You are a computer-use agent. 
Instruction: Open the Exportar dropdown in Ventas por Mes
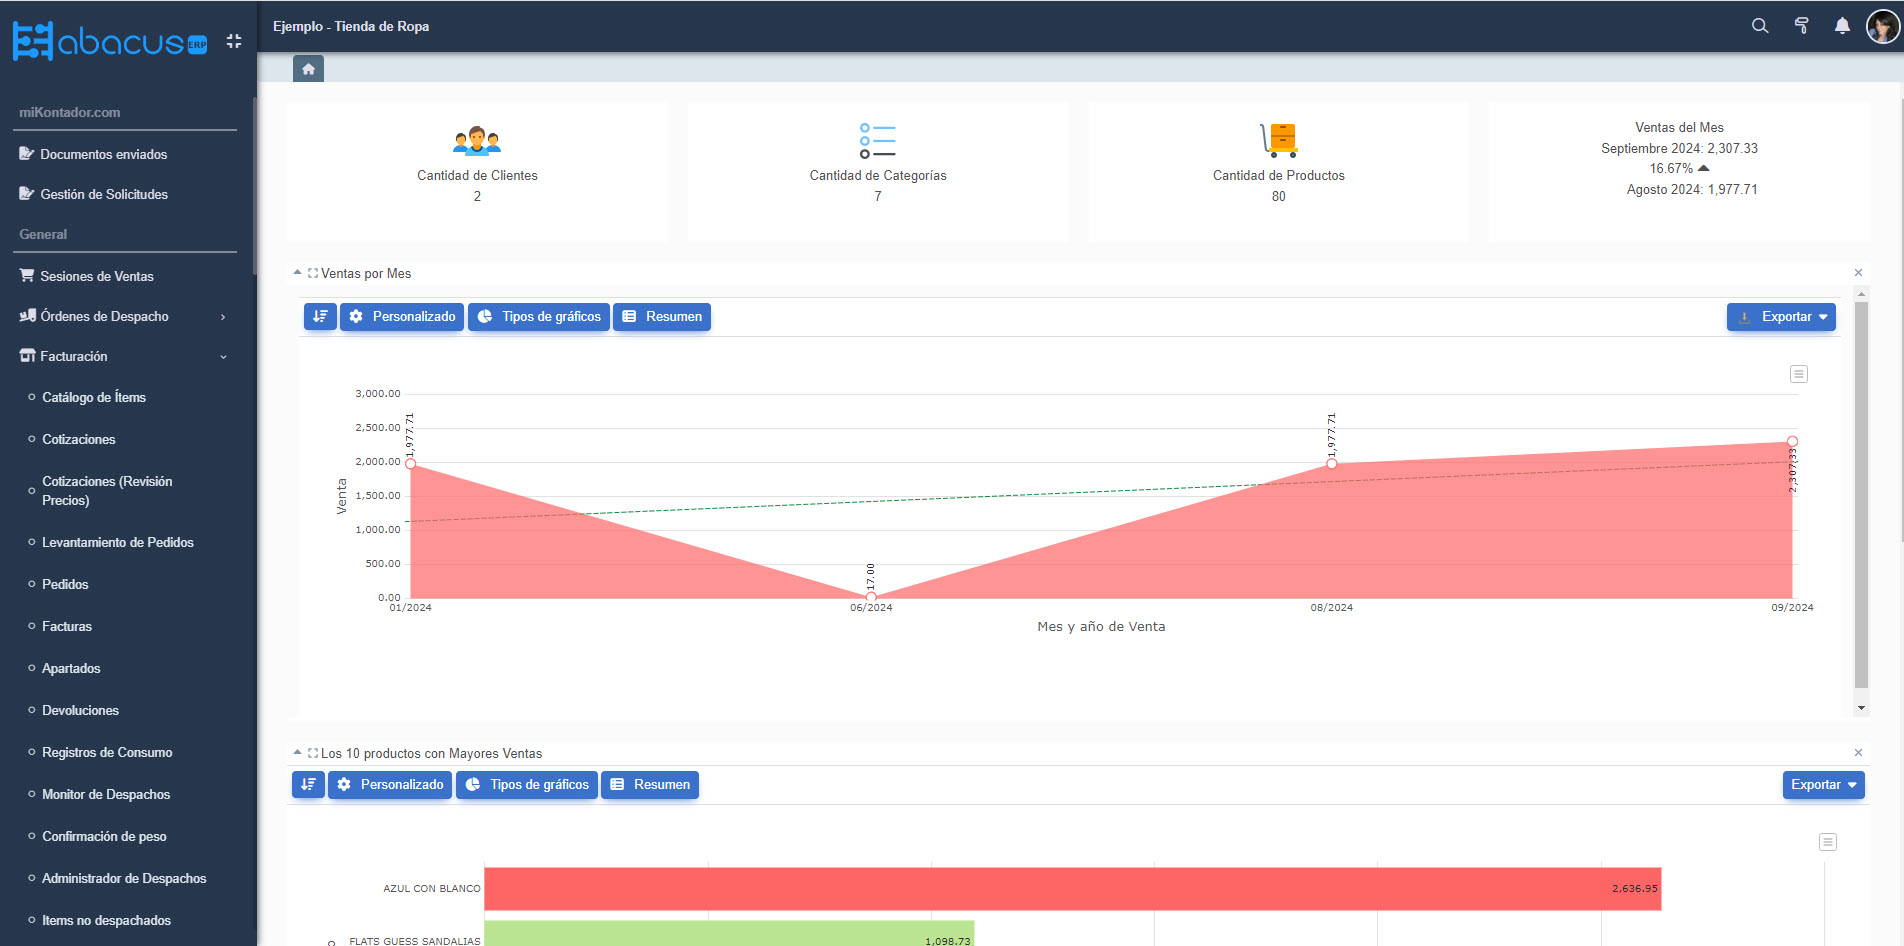pyautogui.click(x=1781, y=317)
